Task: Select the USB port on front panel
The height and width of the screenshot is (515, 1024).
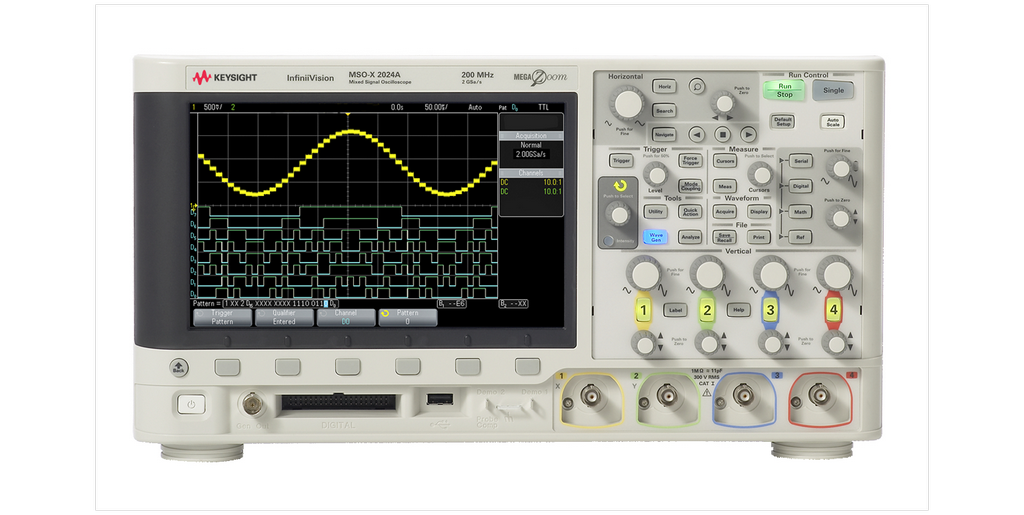Action: (437, 400)
